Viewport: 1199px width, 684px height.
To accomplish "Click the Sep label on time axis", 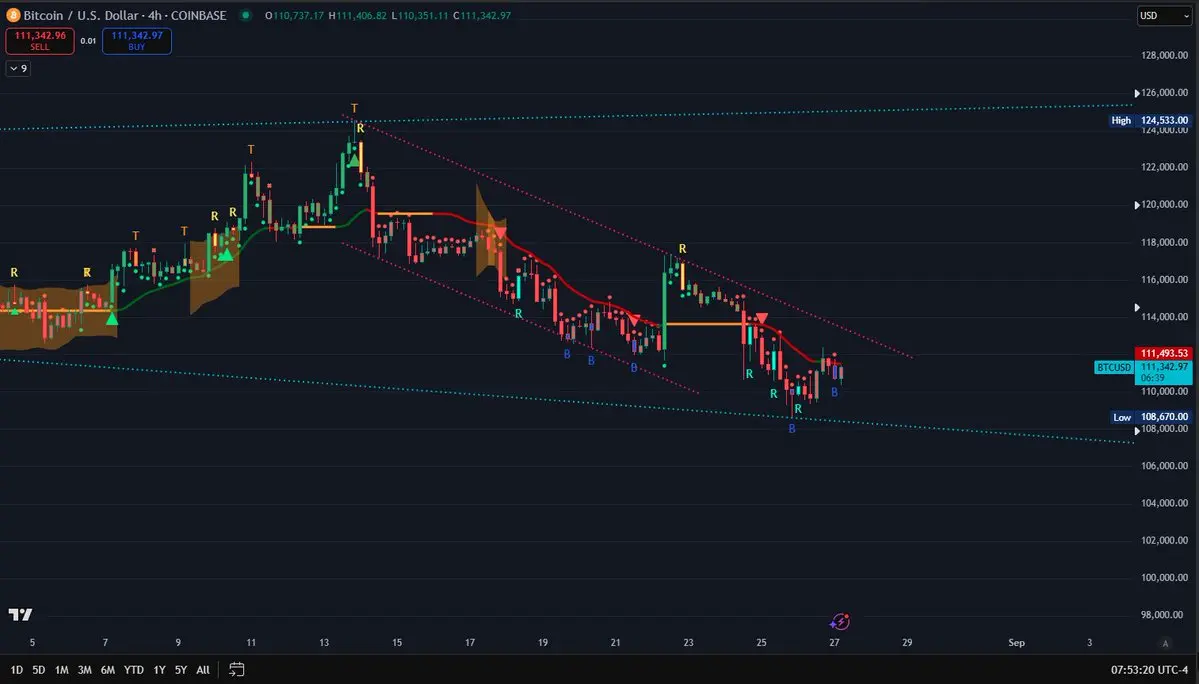I will (x=1016, y=643).
